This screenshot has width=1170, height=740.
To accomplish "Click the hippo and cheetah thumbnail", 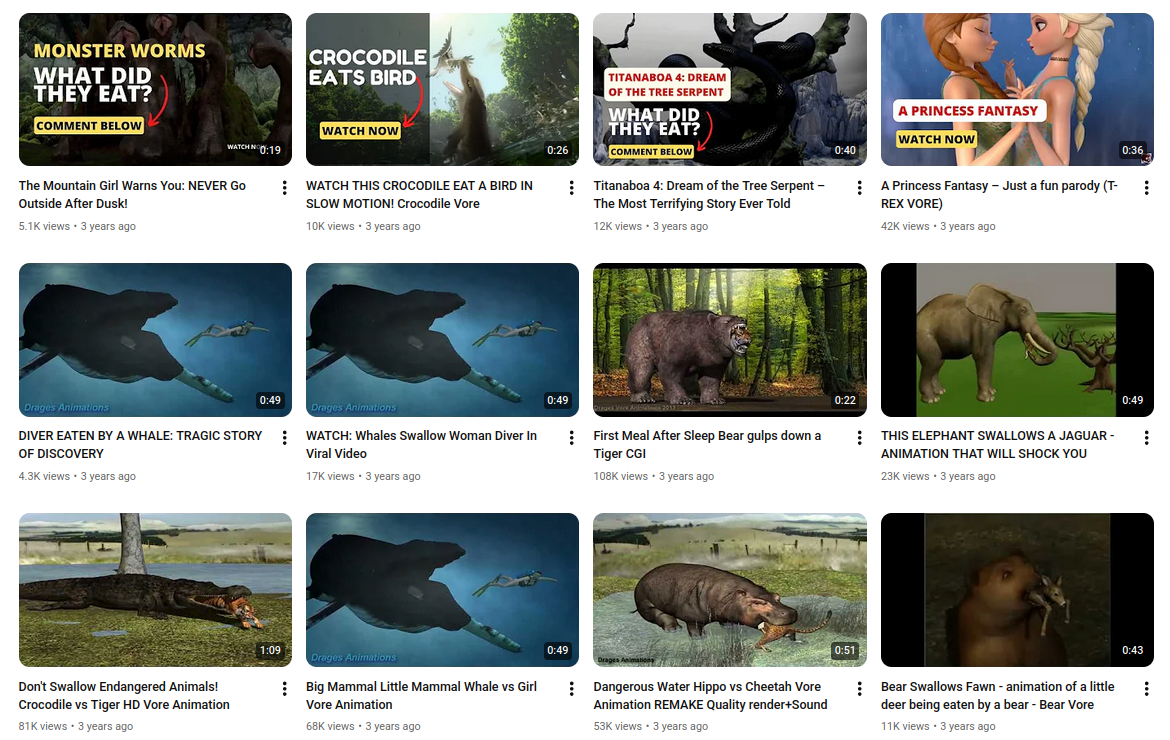I will [729, 590].
